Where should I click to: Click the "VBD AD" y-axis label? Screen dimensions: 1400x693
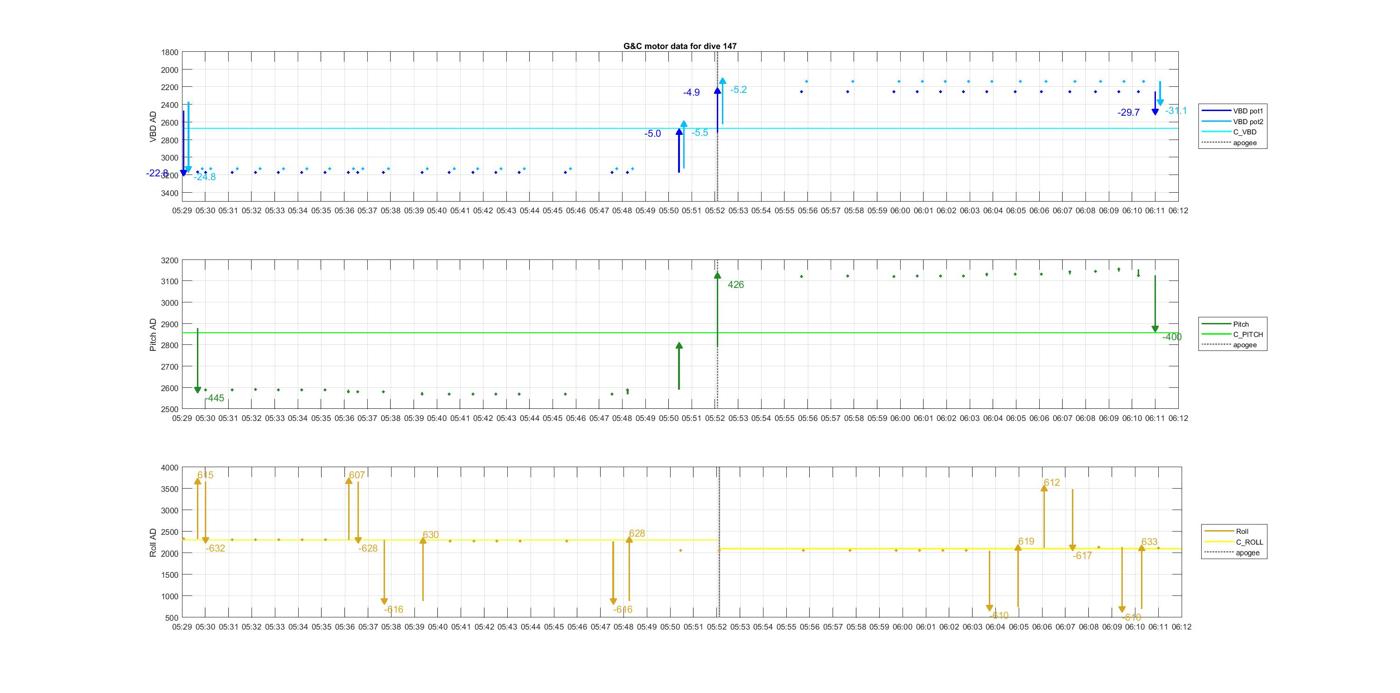154,126
